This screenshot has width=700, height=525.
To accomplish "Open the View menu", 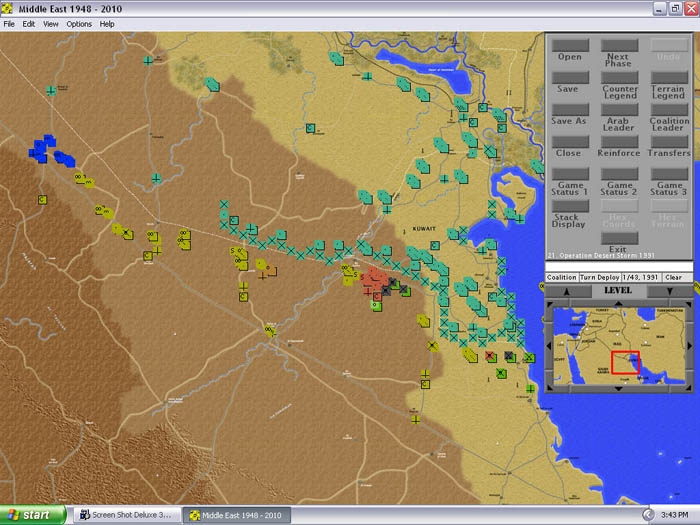I will click(x=50, y=24).
